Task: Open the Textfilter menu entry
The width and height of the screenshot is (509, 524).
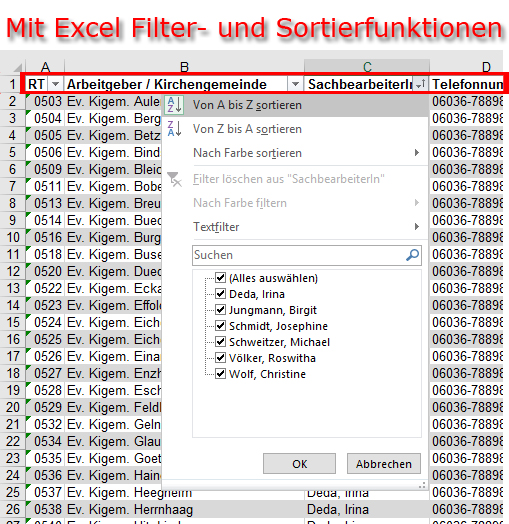Action: [295, 227]
